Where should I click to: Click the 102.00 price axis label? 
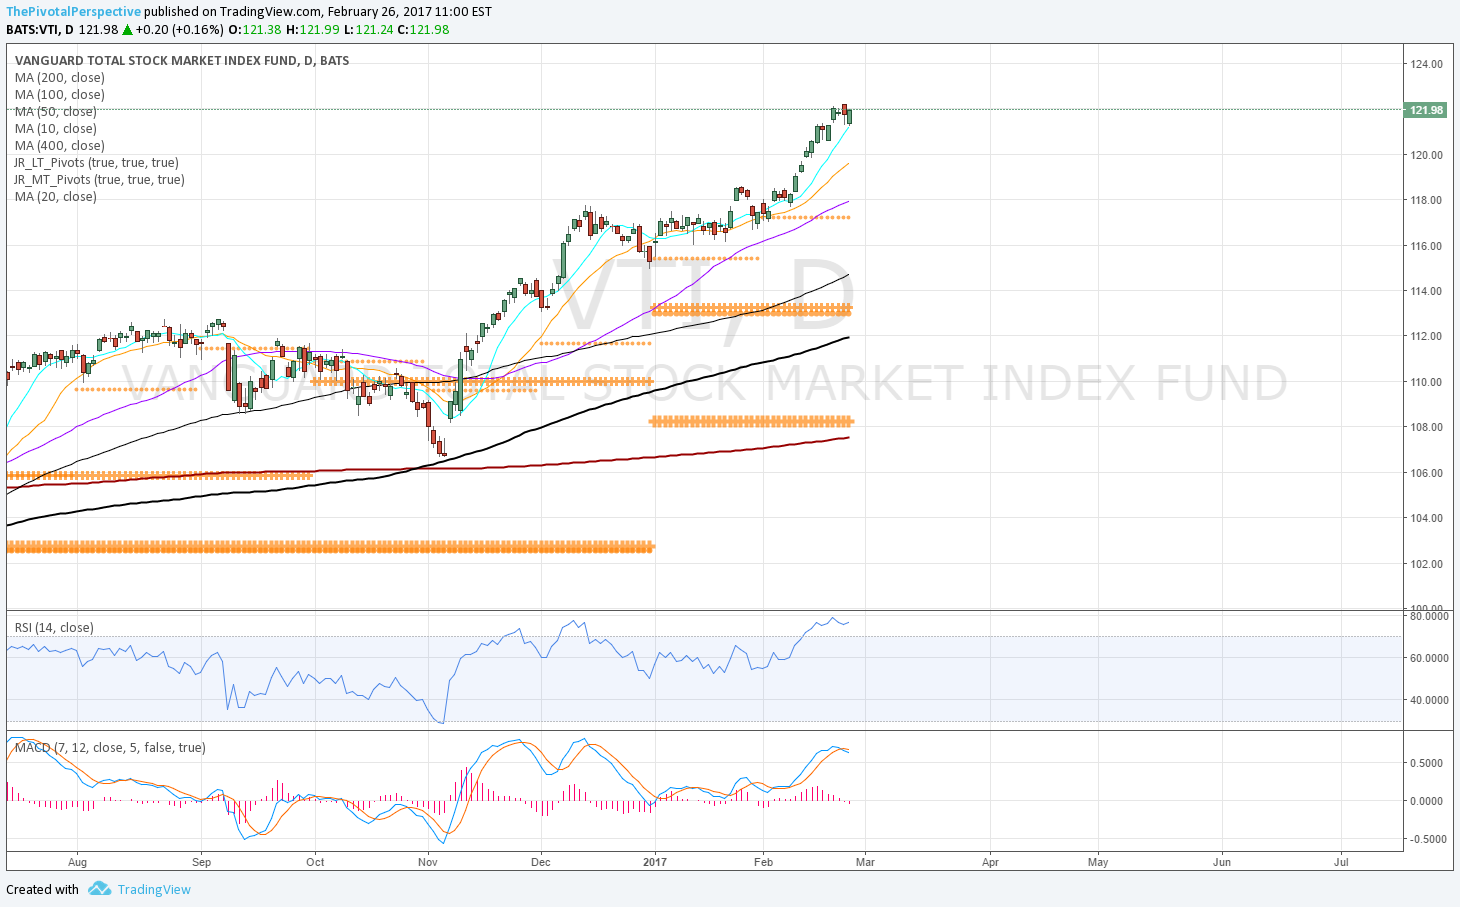pyautogui.click(x=1426, y=564)
